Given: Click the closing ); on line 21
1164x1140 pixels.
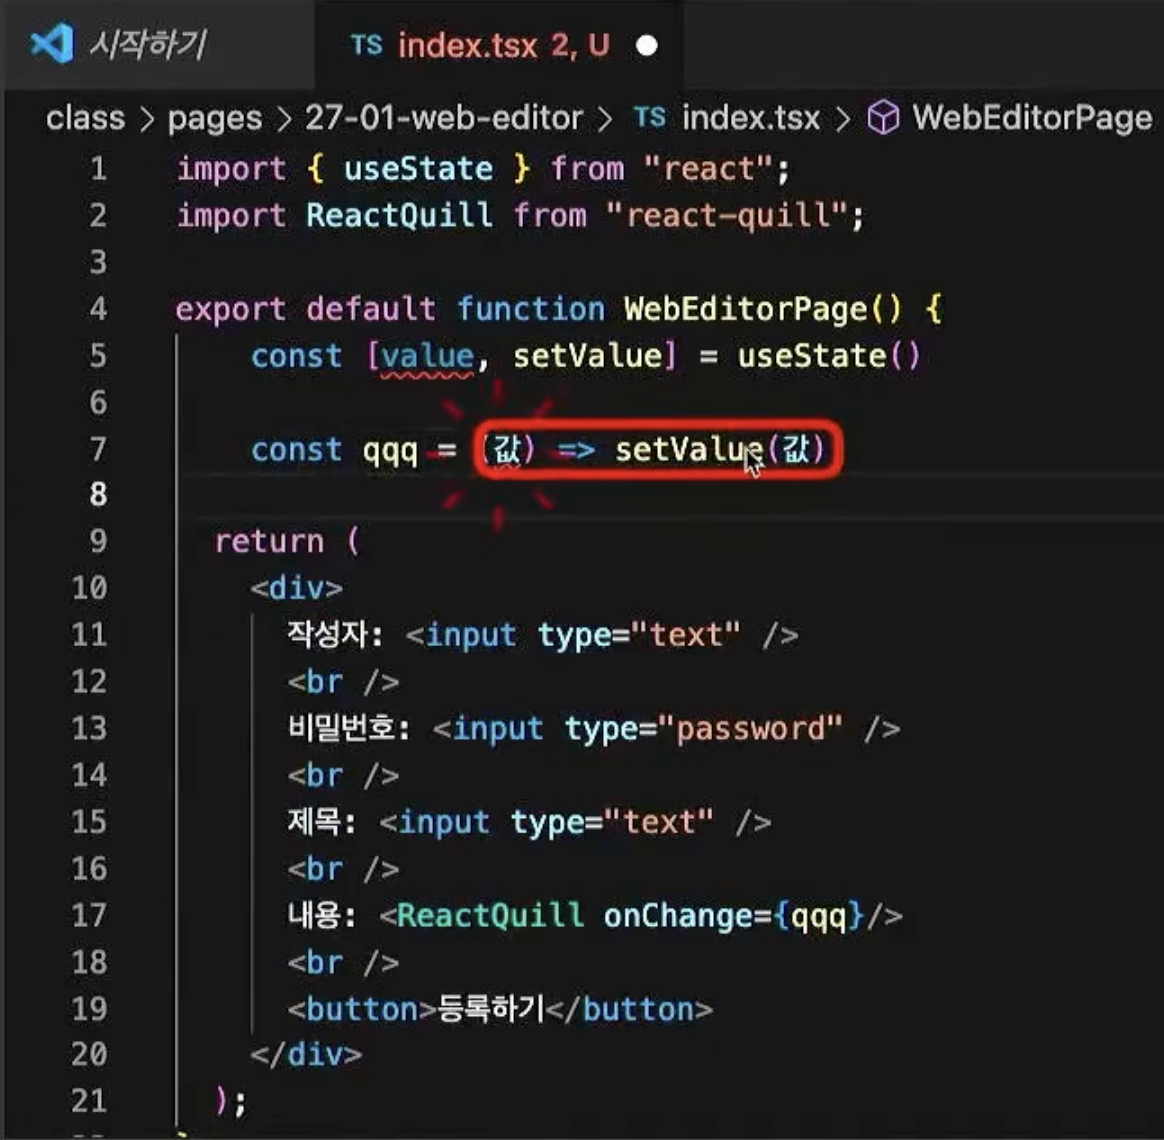Looking at the screenshot, I should (230, 1102).
